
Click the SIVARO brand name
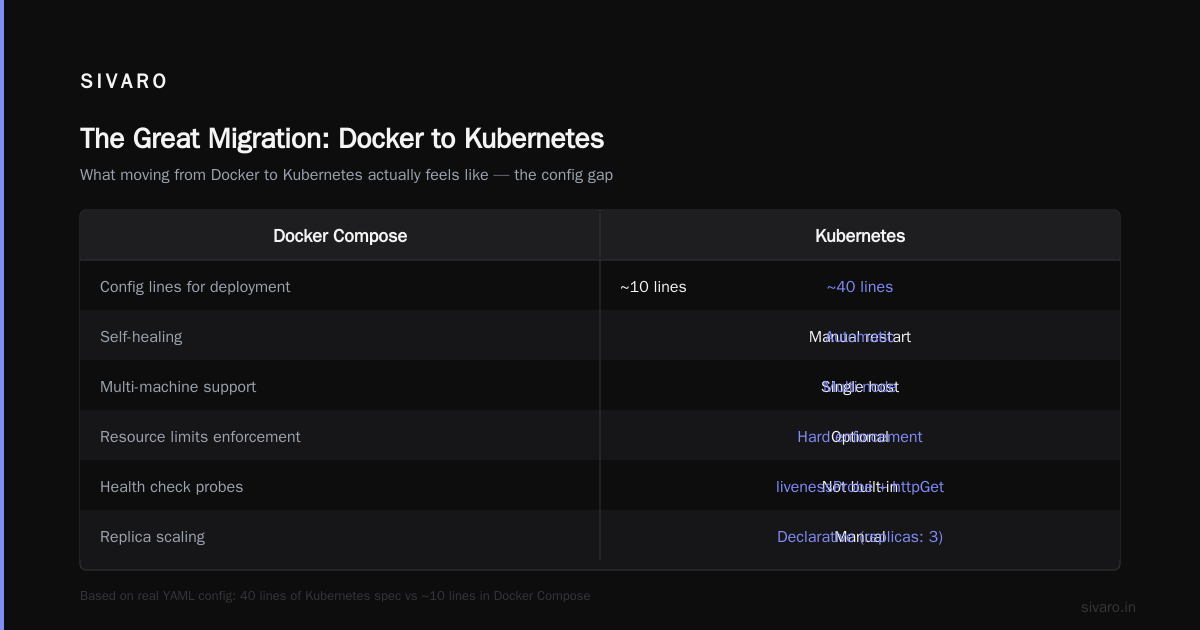(x=124, y=82)
